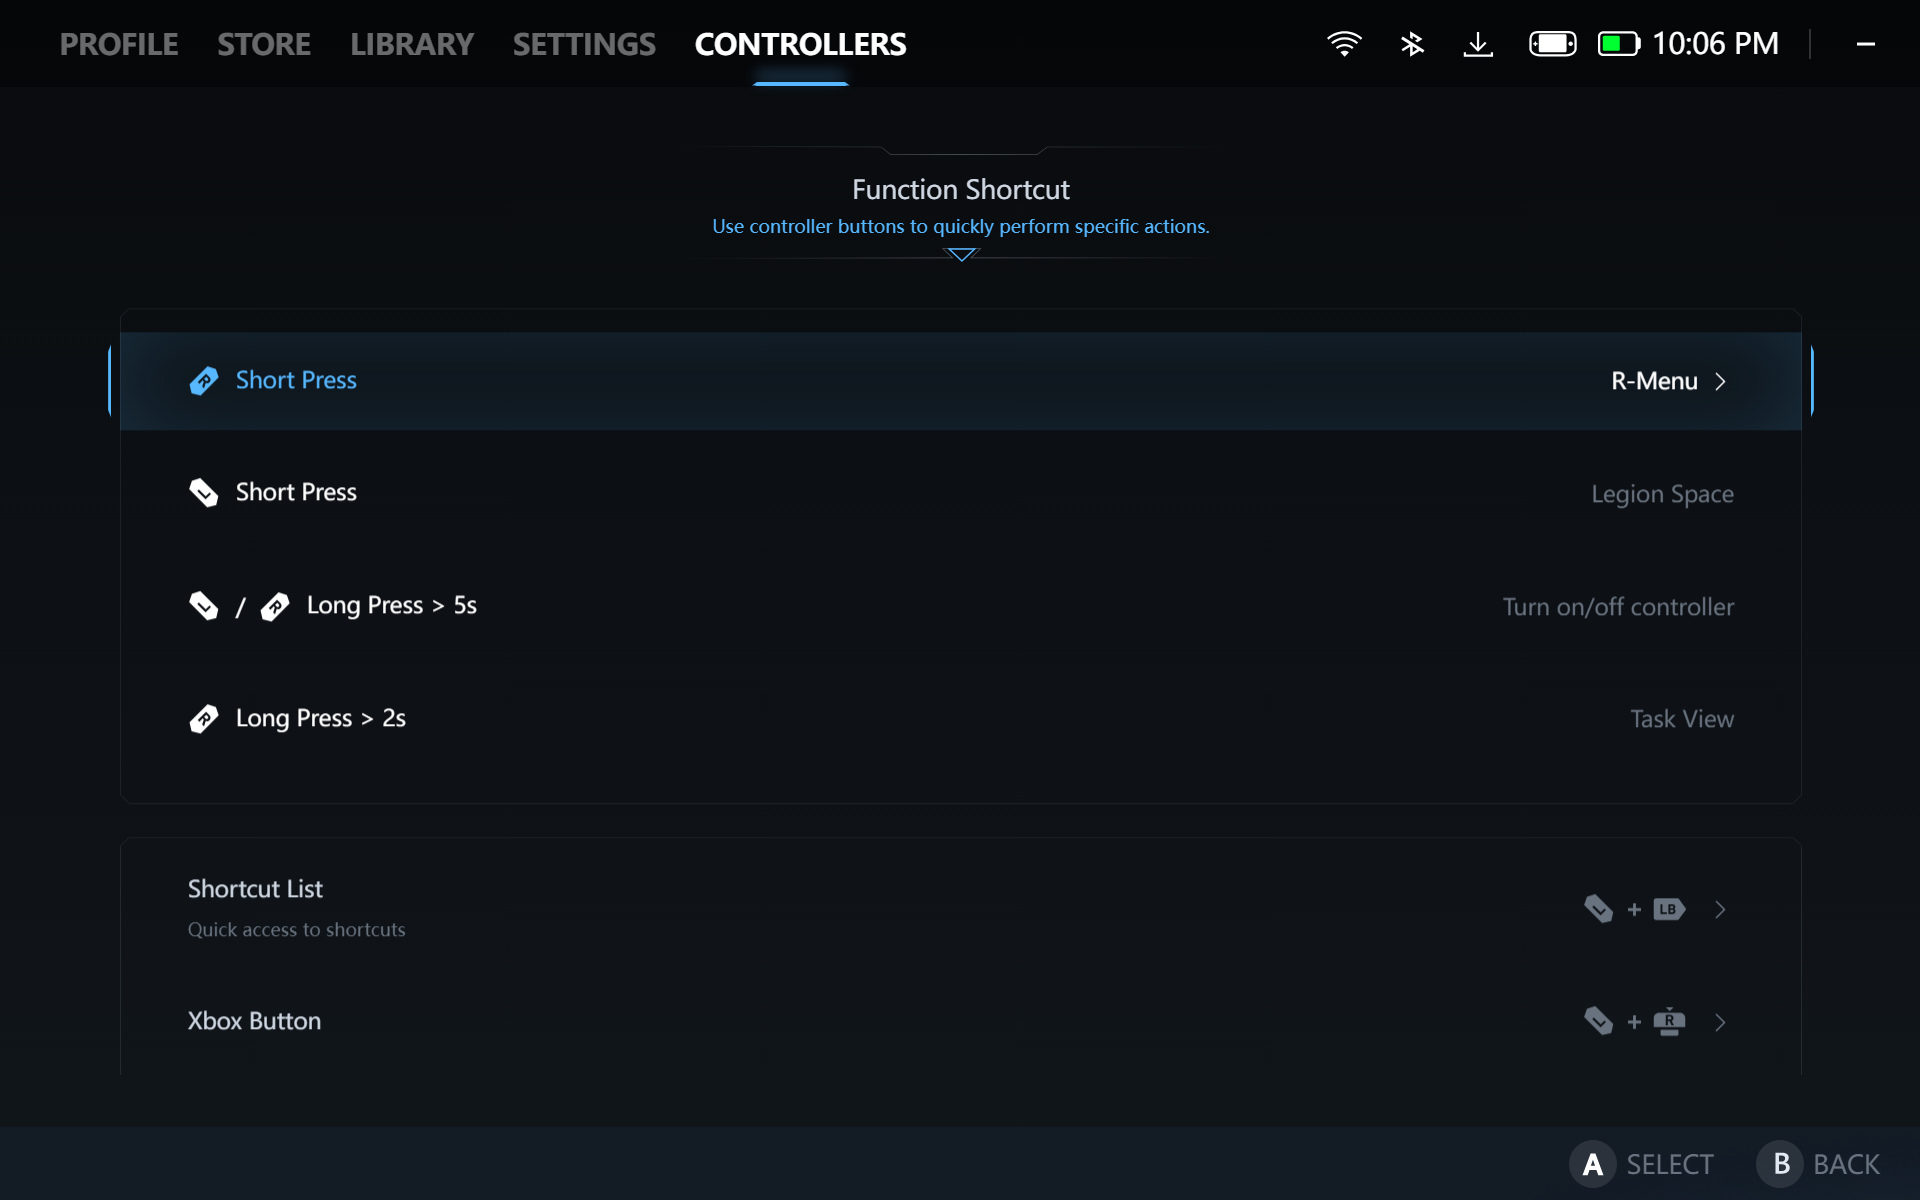
Task: Switch to the SETTINGS tab
Action: pos(584,44)
